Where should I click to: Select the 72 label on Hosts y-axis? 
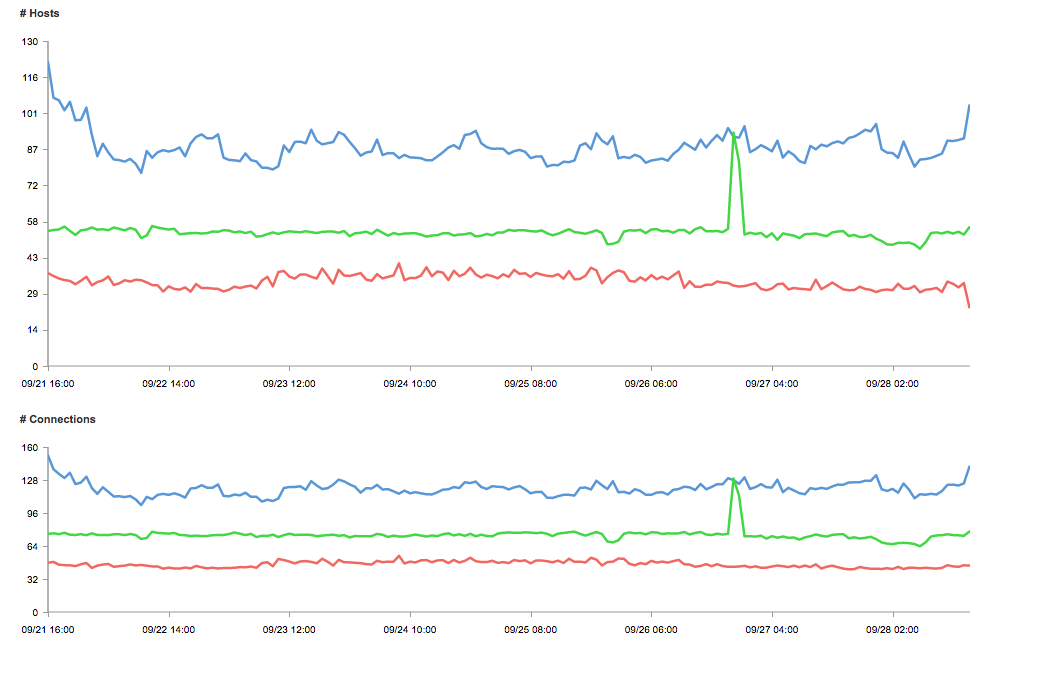[33, 186]
